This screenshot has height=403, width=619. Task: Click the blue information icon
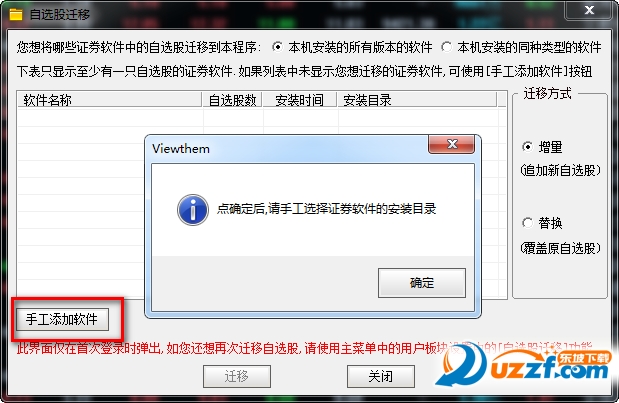tap(193, 210)
